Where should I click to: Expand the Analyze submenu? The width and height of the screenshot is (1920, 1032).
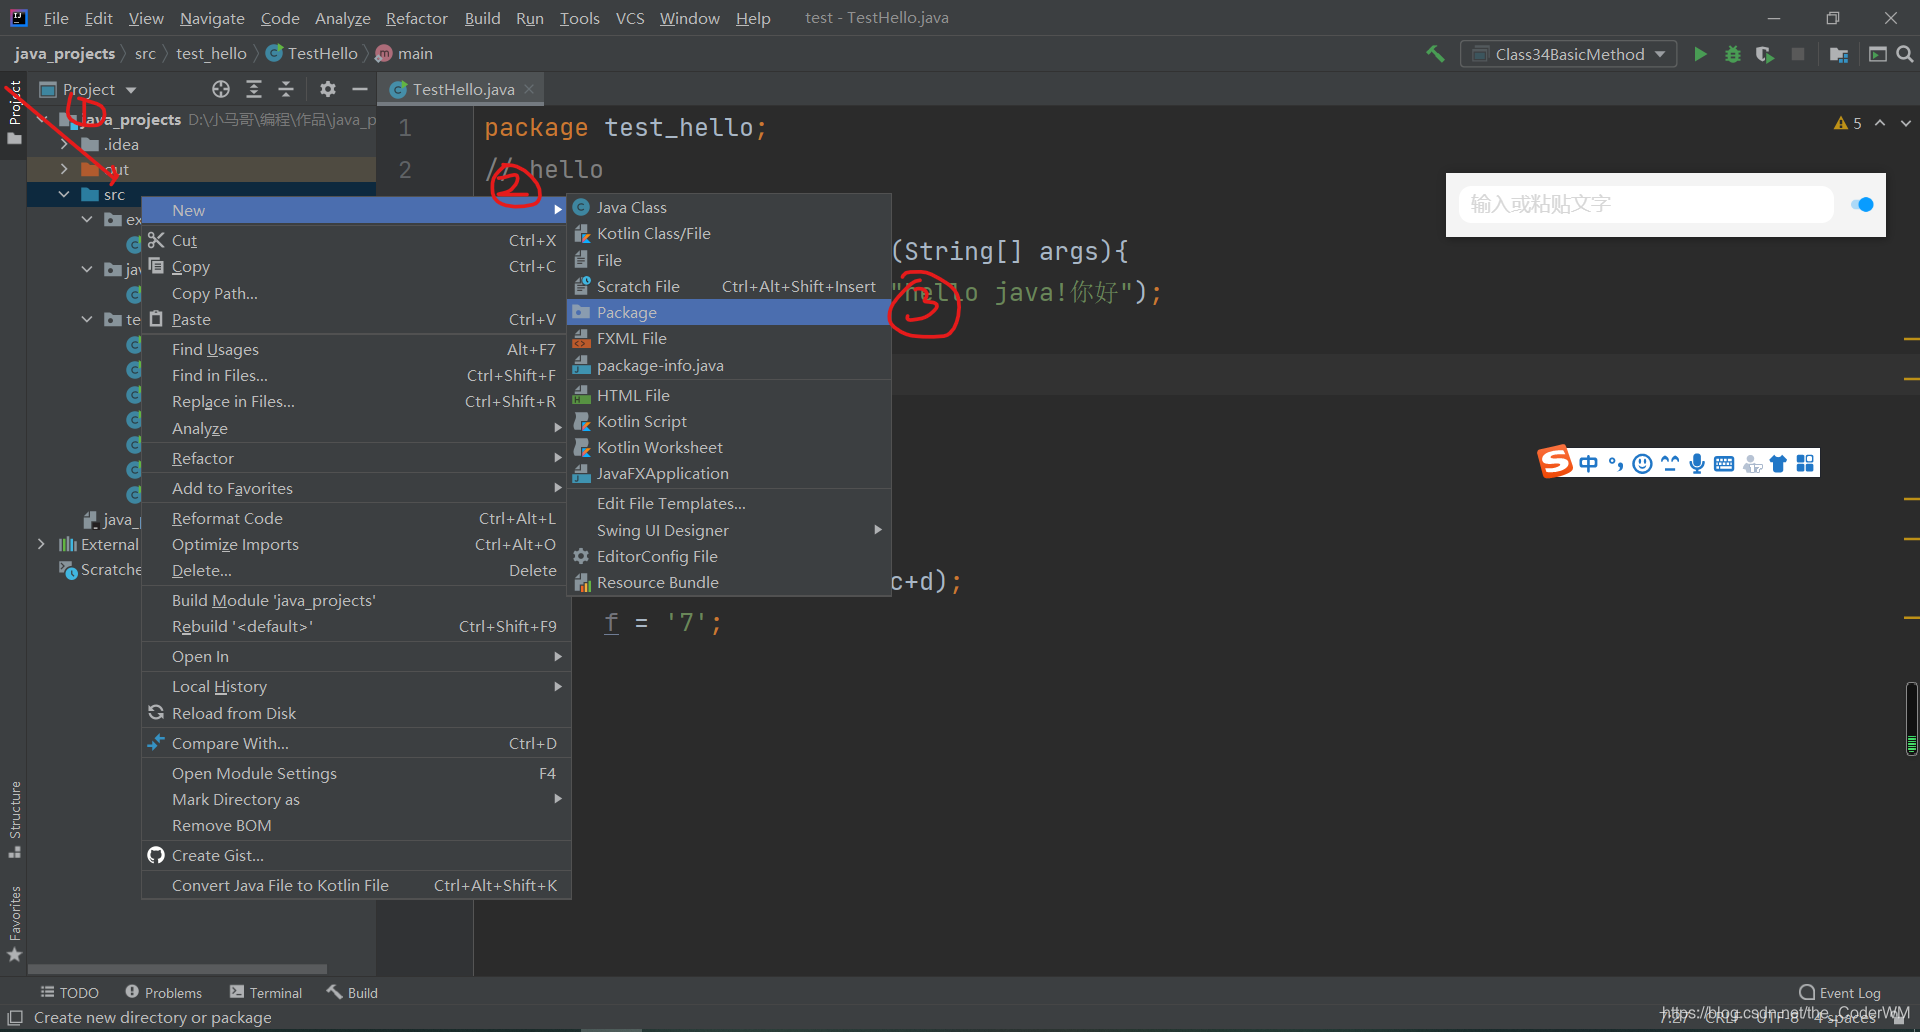tap(356, 428)
